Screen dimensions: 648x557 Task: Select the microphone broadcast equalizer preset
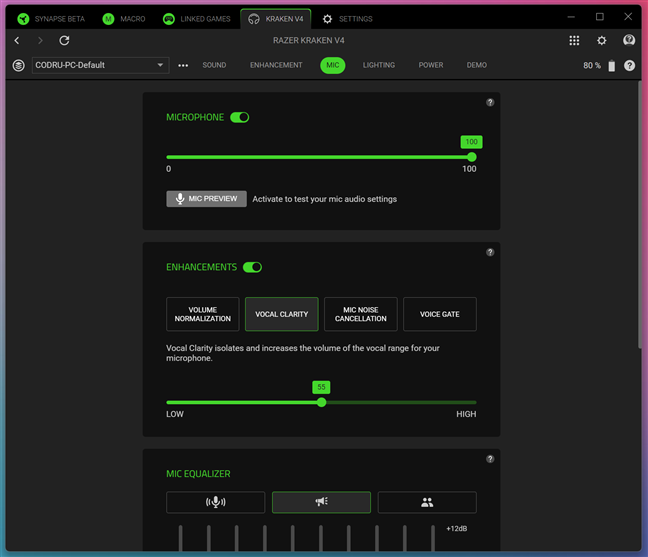216,502
